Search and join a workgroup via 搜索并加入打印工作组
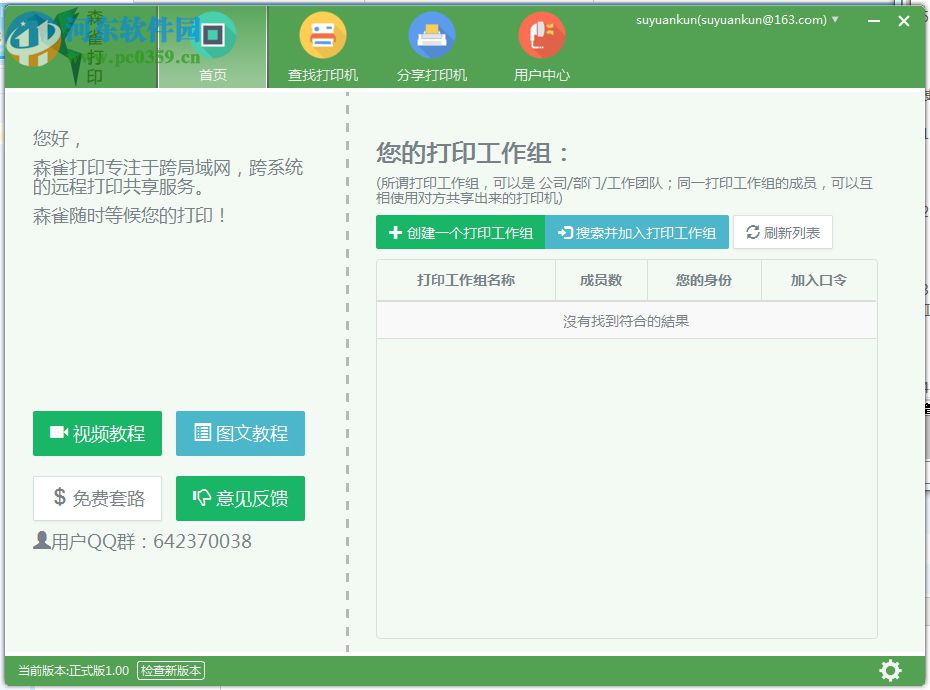Viewport: 930px width, 690px height. 637,232
